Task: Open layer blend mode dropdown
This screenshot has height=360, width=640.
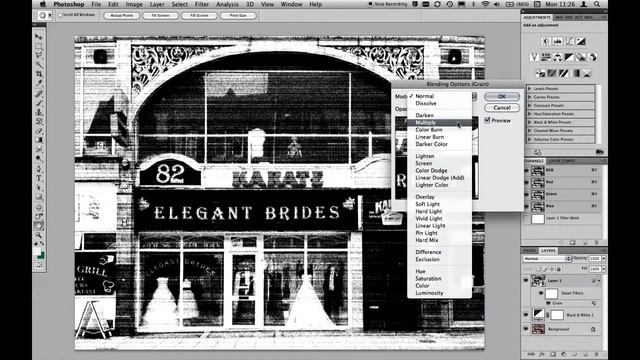Action: pyautogui.click(x=547, y=259)
